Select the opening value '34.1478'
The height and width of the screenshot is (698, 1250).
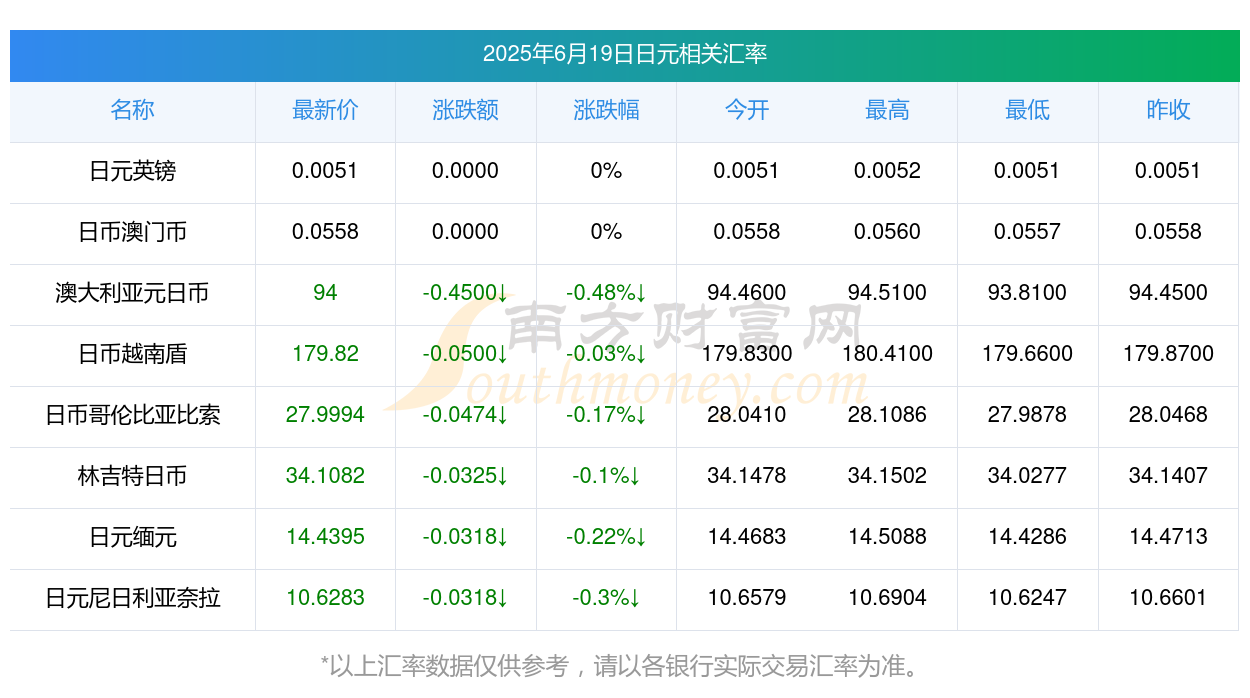pyautogui.click(x=747, y=476)
